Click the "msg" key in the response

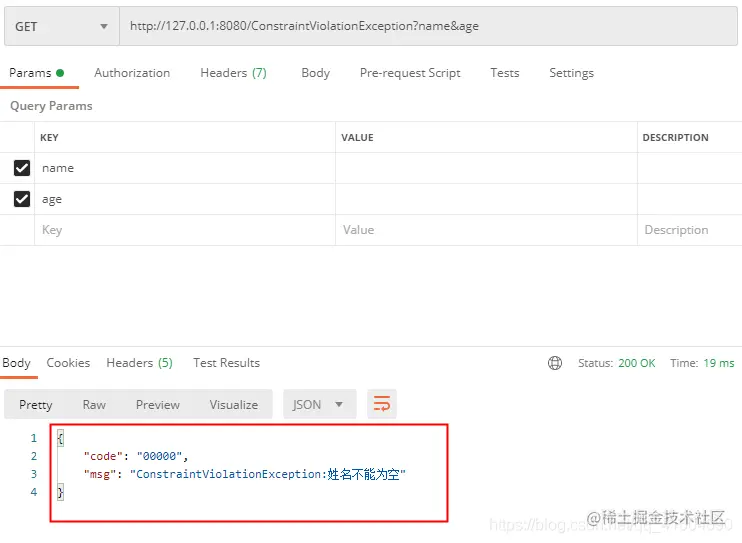[x=100, y=474]
